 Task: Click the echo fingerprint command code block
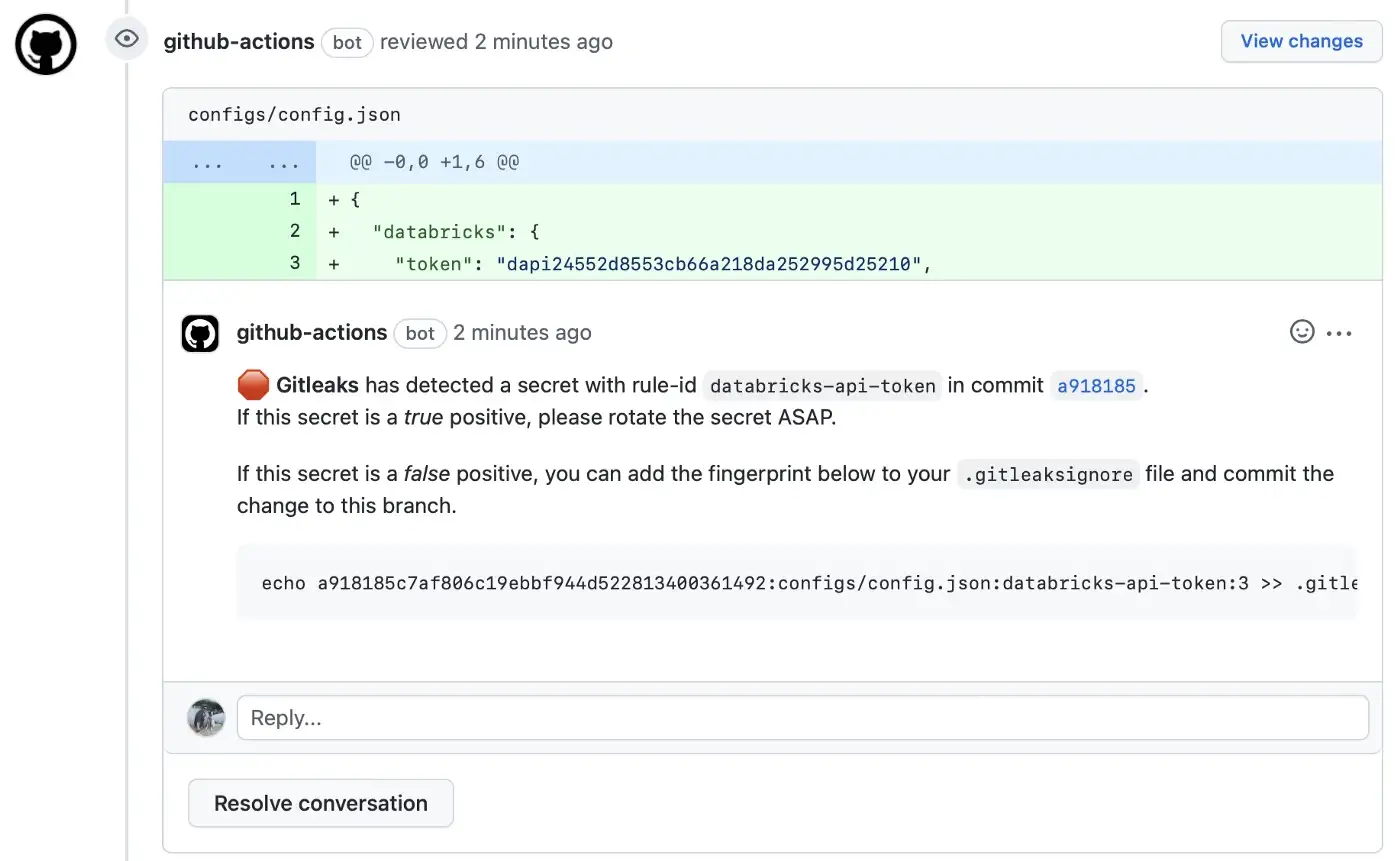pyautogui.click(x=797, y=582)
